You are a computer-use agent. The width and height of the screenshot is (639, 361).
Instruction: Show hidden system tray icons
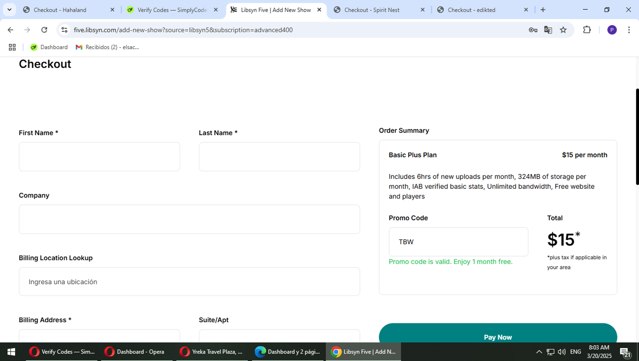tap(539, 352)
